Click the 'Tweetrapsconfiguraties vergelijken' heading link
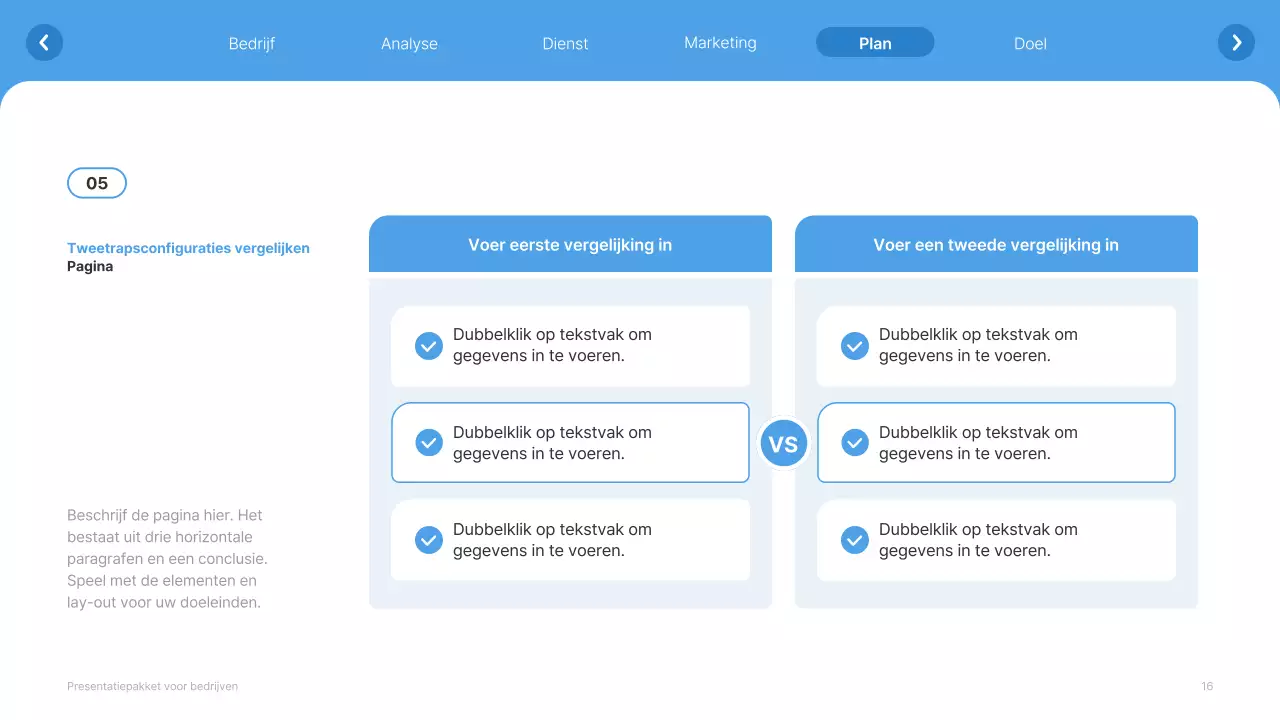This screenshot has width=1280, height=720. pyautogui.click(x=188, y=247)
